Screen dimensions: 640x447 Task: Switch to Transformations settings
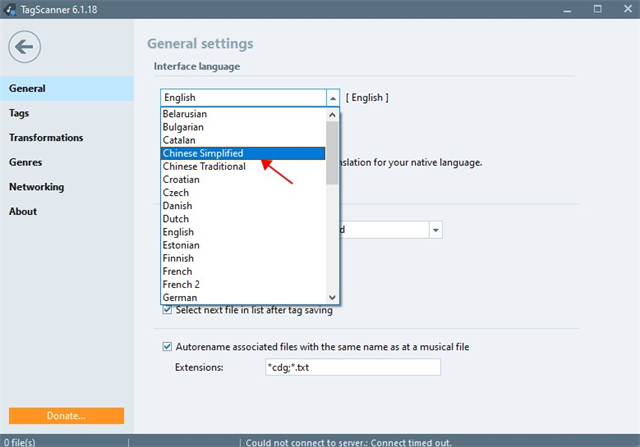point(46,138)
